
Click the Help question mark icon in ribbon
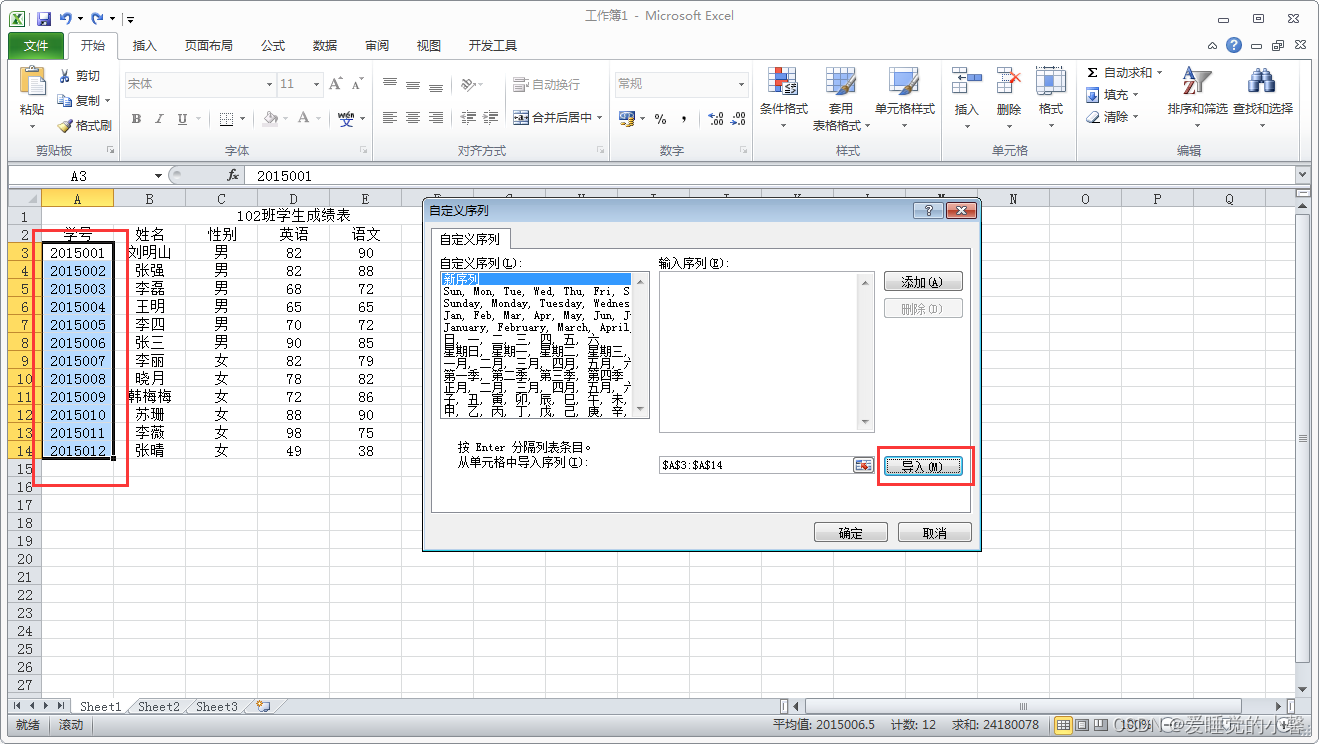pyautogui.click(x=1234, y=45)
